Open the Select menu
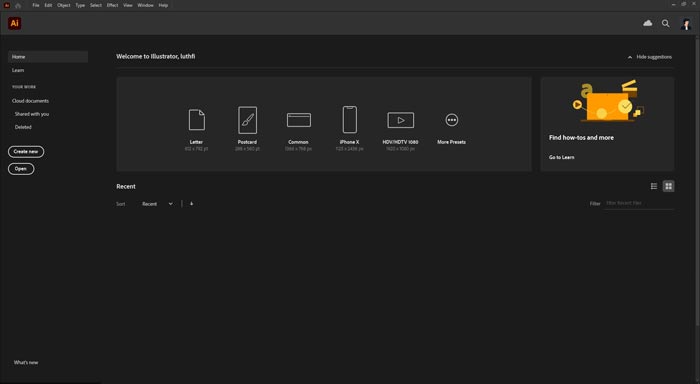 pos(96,5)
